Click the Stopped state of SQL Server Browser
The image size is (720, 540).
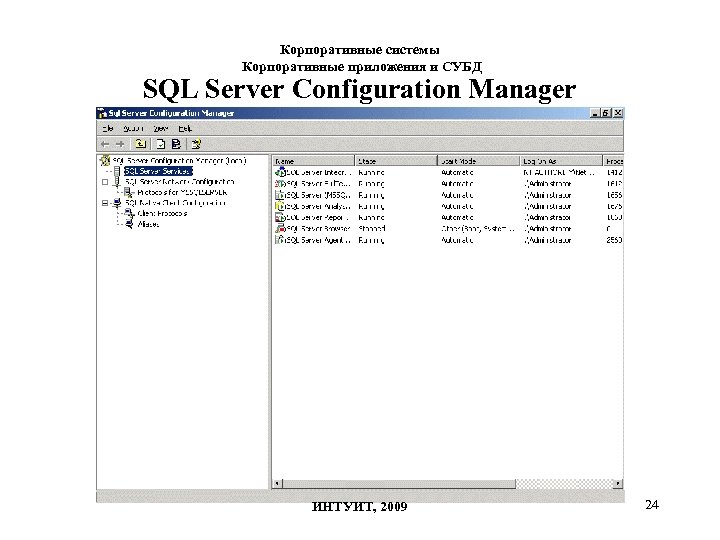tap(371, 229)
